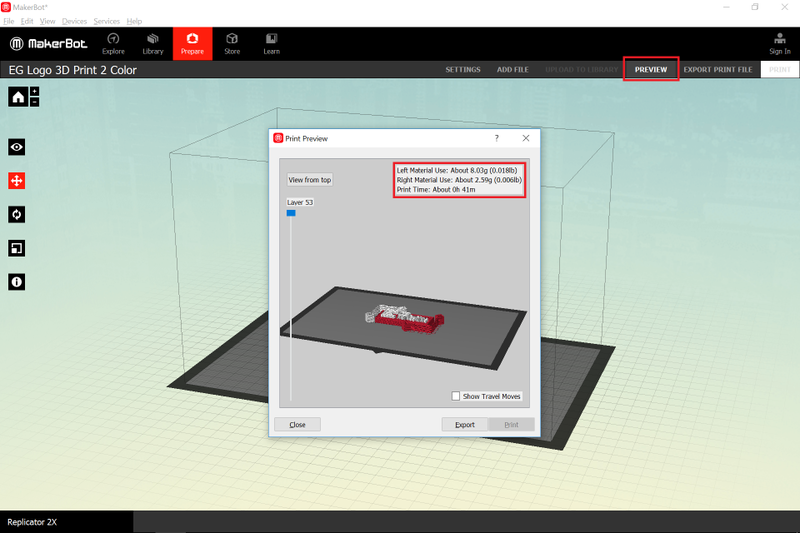Open the MakerBot Store
Viewport: 800px width, 533px height.
[x=232, y=44]
